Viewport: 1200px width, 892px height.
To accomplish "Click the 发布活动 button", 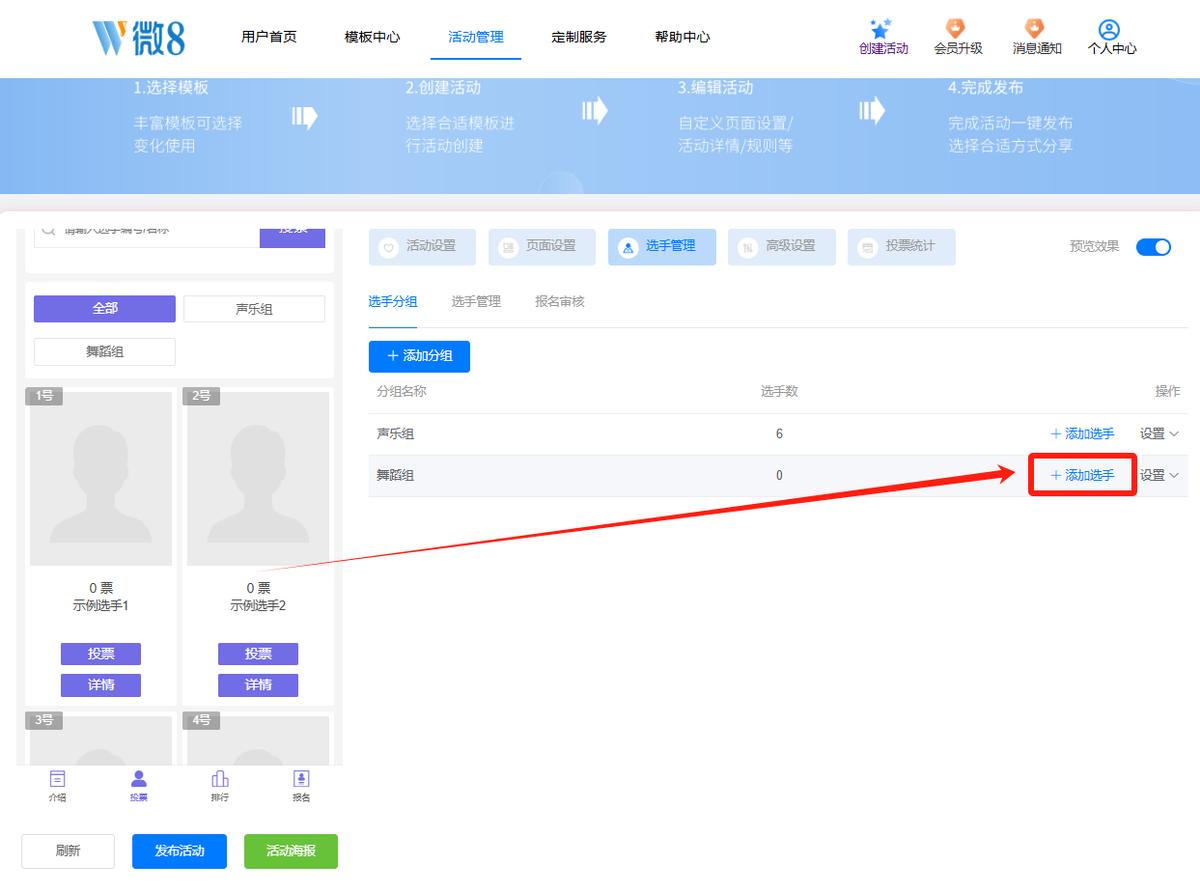I will [x=179, y=851].
